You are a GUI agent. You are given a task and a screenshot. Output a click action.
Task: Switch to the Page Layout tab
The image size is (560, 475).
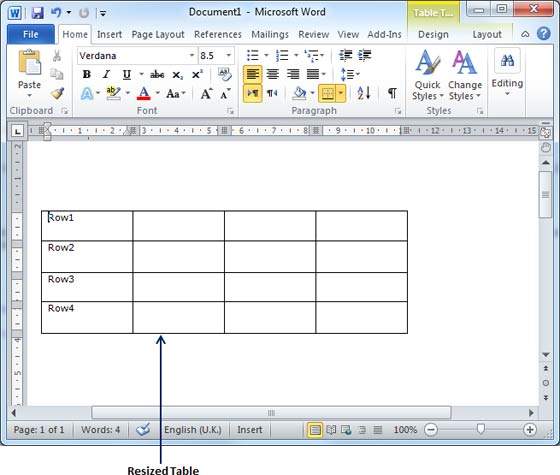pyautogui.click(x=158, y=34)
